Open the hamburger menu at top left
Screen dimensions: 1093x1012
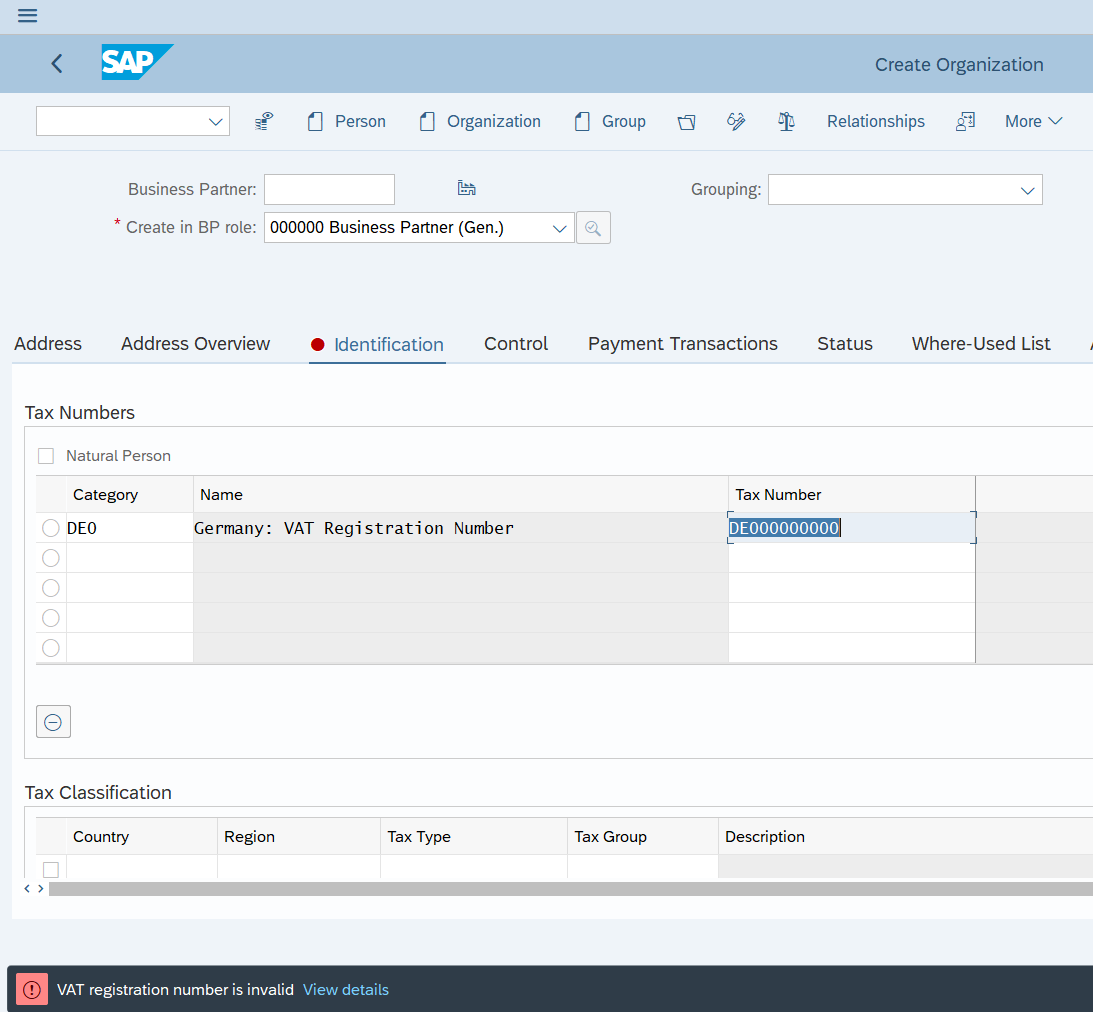(x=28, y=16)
